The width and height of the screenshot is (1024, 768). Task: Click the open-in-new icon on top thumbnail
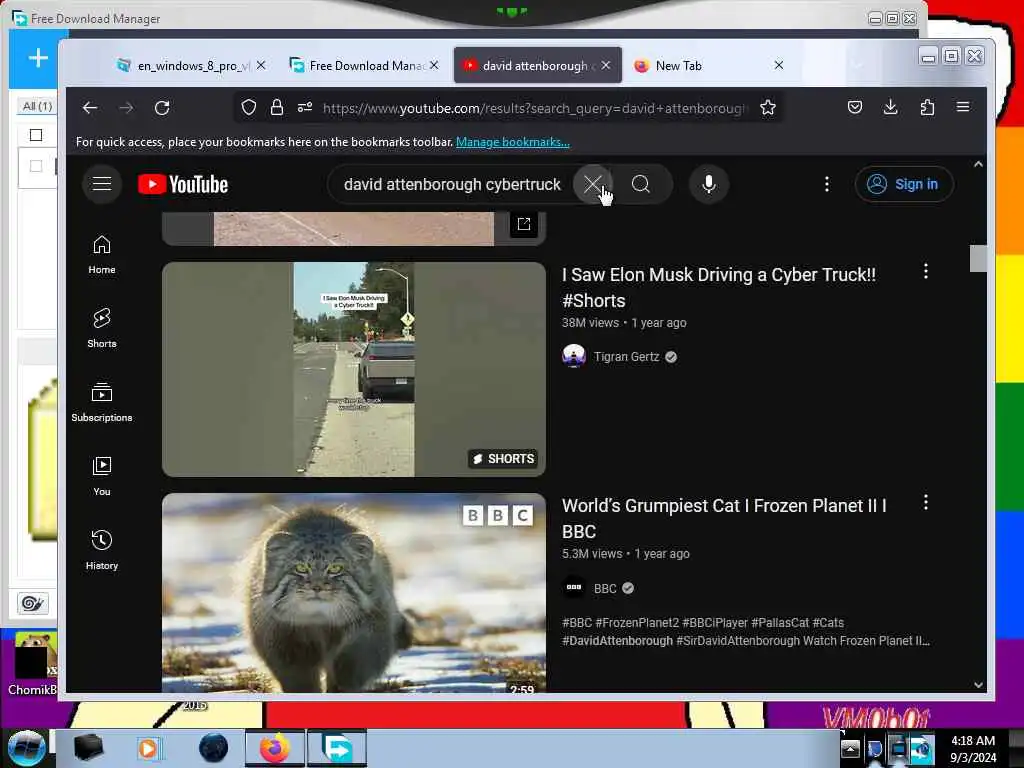(x=524, y=224)
